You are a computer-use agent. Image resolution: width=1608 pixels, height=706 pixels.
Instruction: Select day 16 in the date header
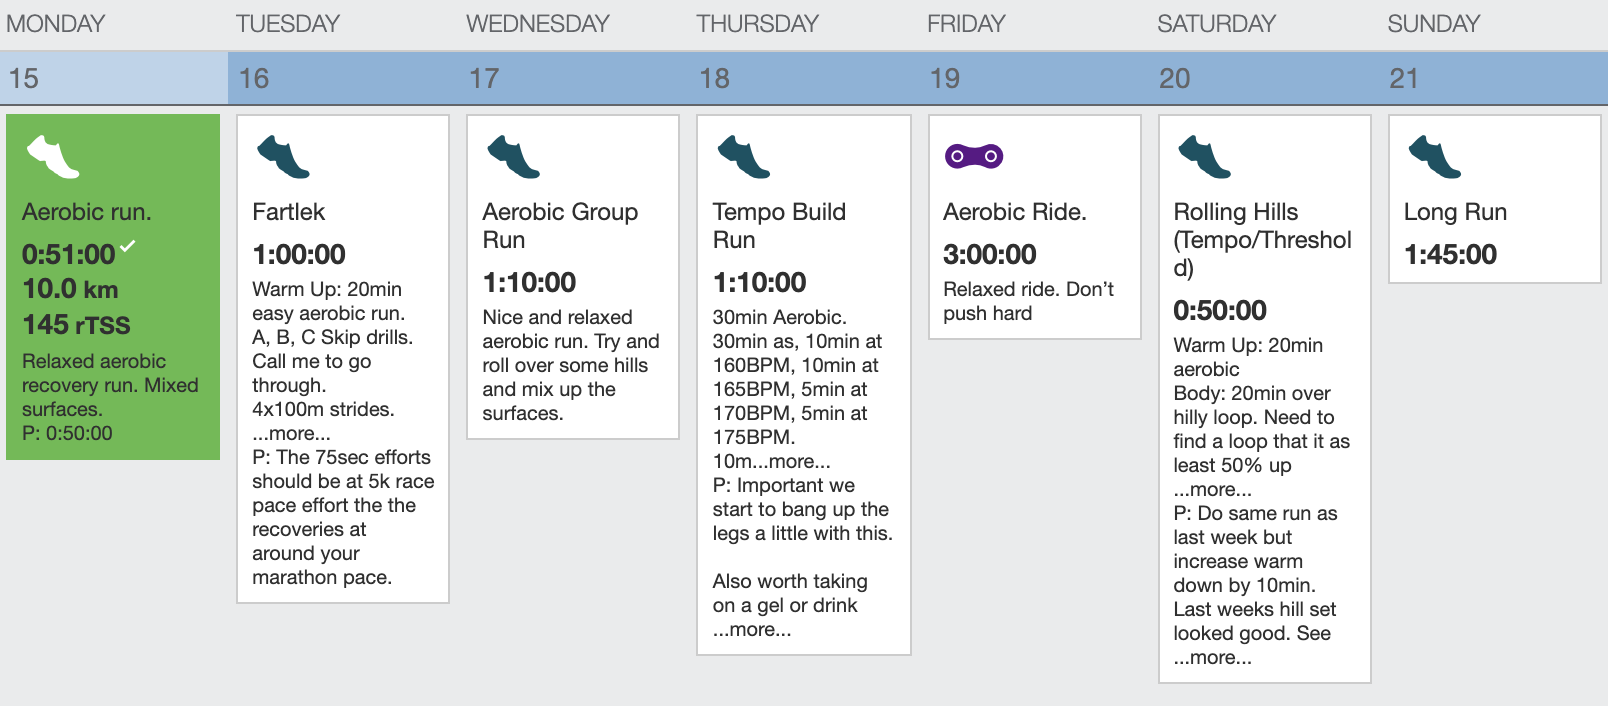point(254,78)
